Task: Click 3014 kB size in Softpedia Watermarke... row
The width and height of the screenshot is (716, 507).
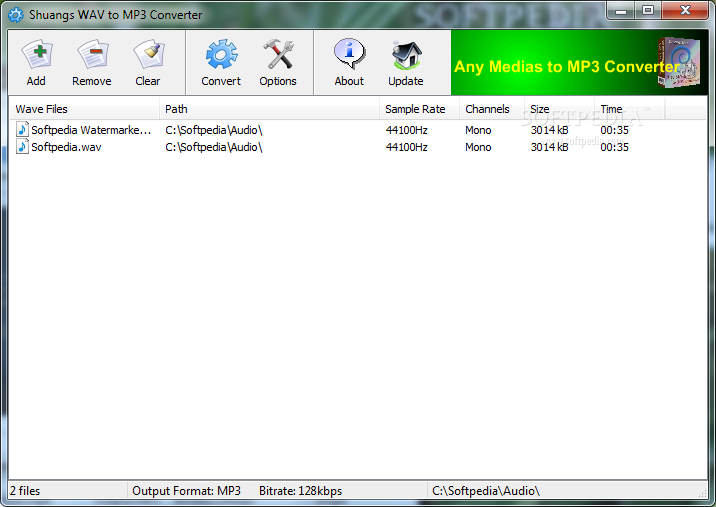Action: (549, 130)
